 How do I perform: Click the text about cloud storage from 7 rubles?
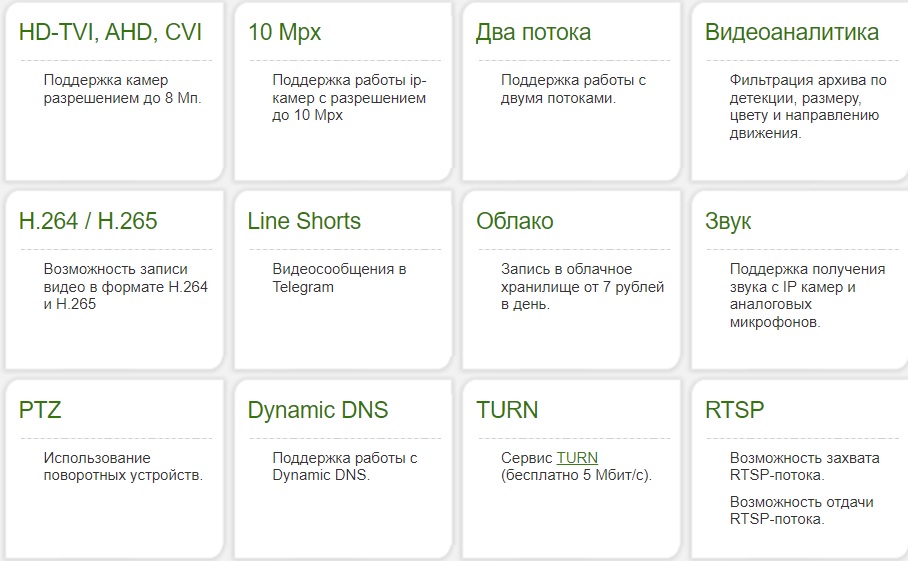click(x=582, y=287)
